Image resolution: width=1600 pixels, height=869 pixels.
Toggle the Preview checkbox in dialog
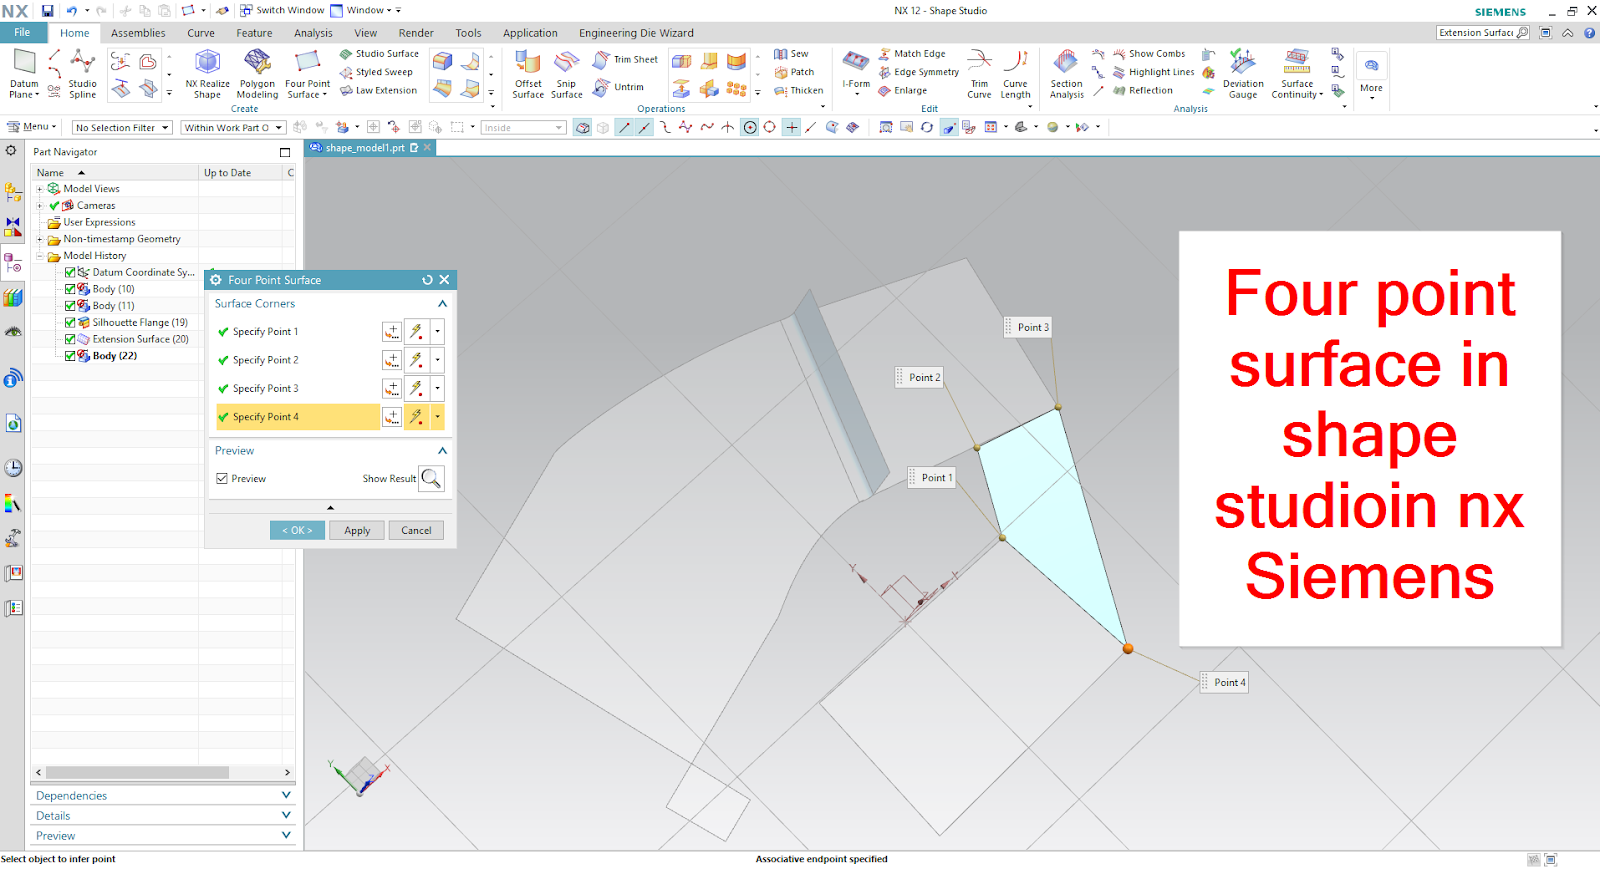pos(222,479)
